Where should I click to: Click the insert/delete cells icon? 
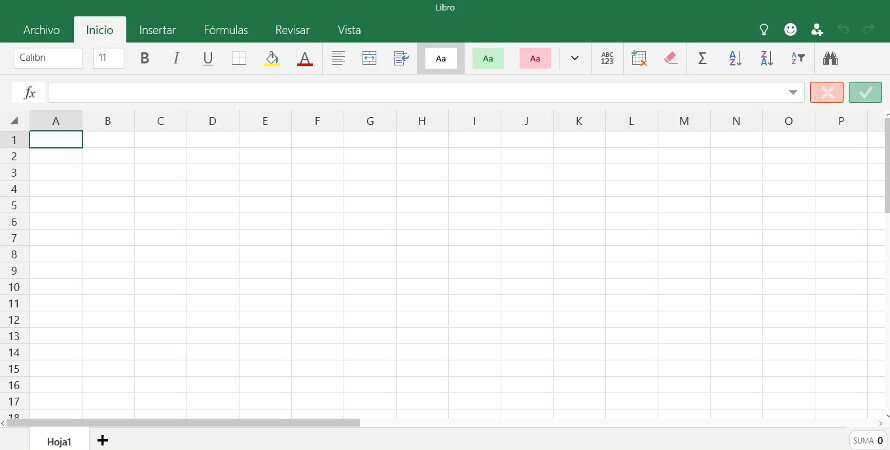639,58
